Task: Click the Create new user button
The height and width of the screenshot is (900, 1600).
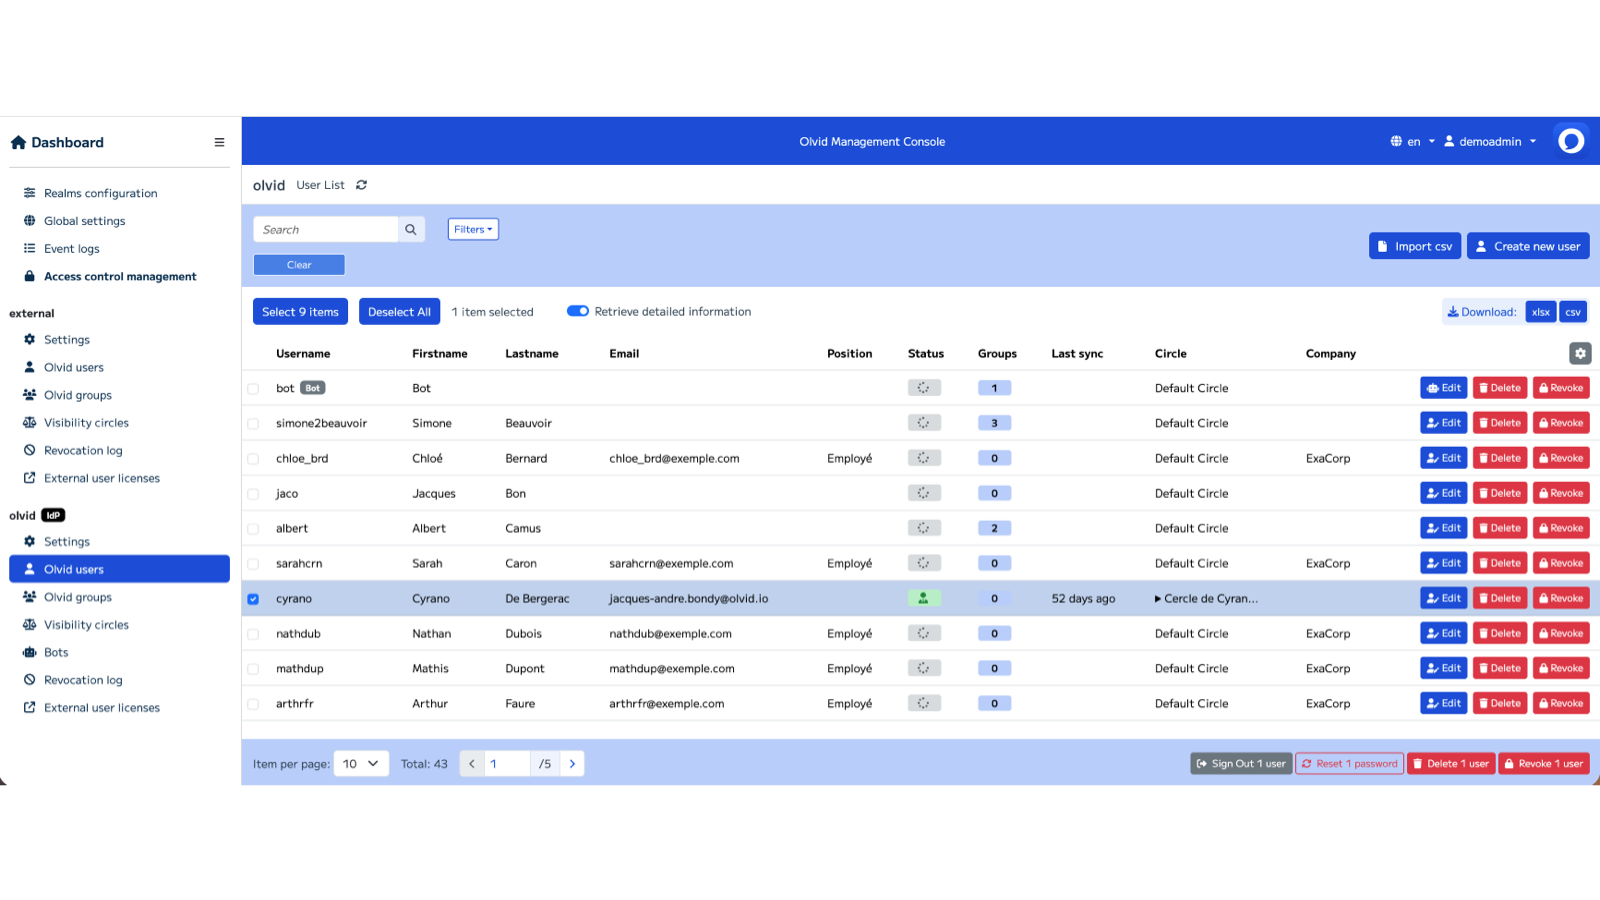Action: click(x=1527, y=245)
